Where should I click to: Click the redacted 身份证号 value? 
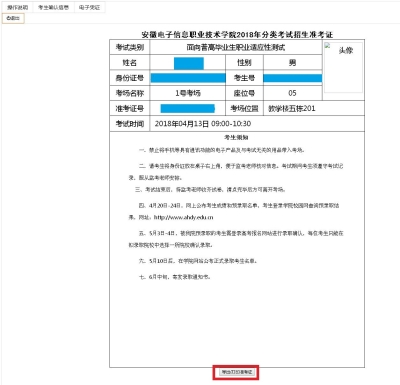(188, 78)
